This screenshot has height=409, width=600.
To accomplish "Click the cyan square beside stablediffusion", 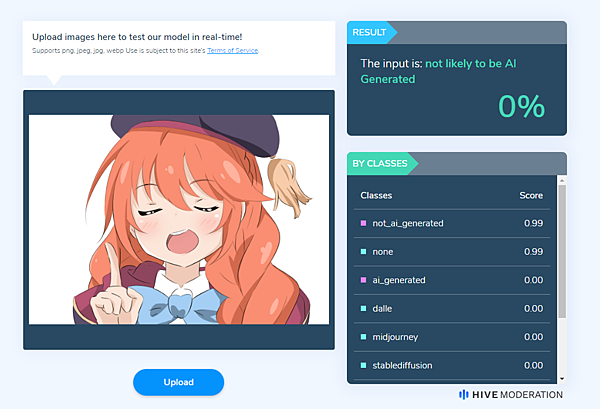I will coord(364,365).
